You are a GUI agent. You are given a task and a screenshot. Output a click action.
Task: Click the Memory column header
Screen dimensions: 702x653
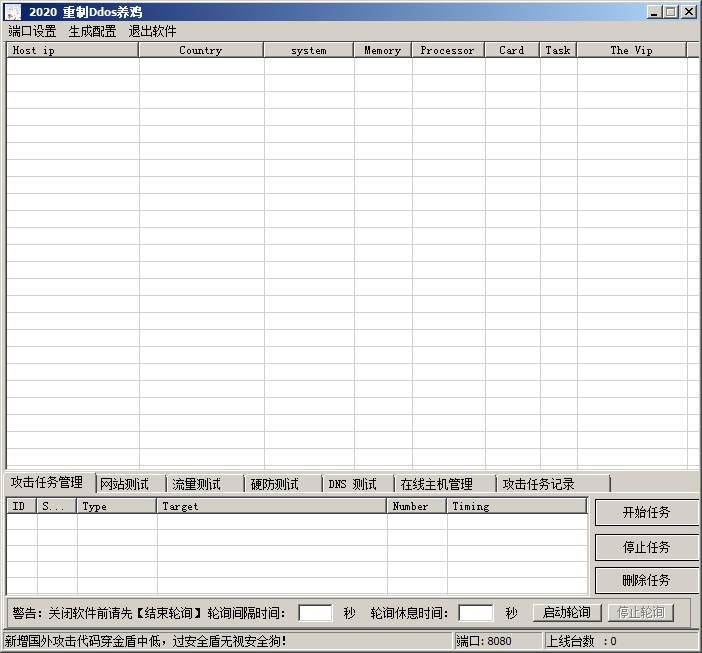click(x=382, y=50)
